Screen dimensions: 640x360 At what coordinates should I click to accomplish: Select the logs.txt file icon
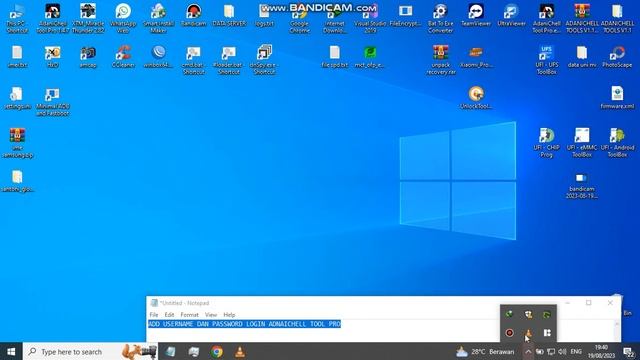coord(264,16)
